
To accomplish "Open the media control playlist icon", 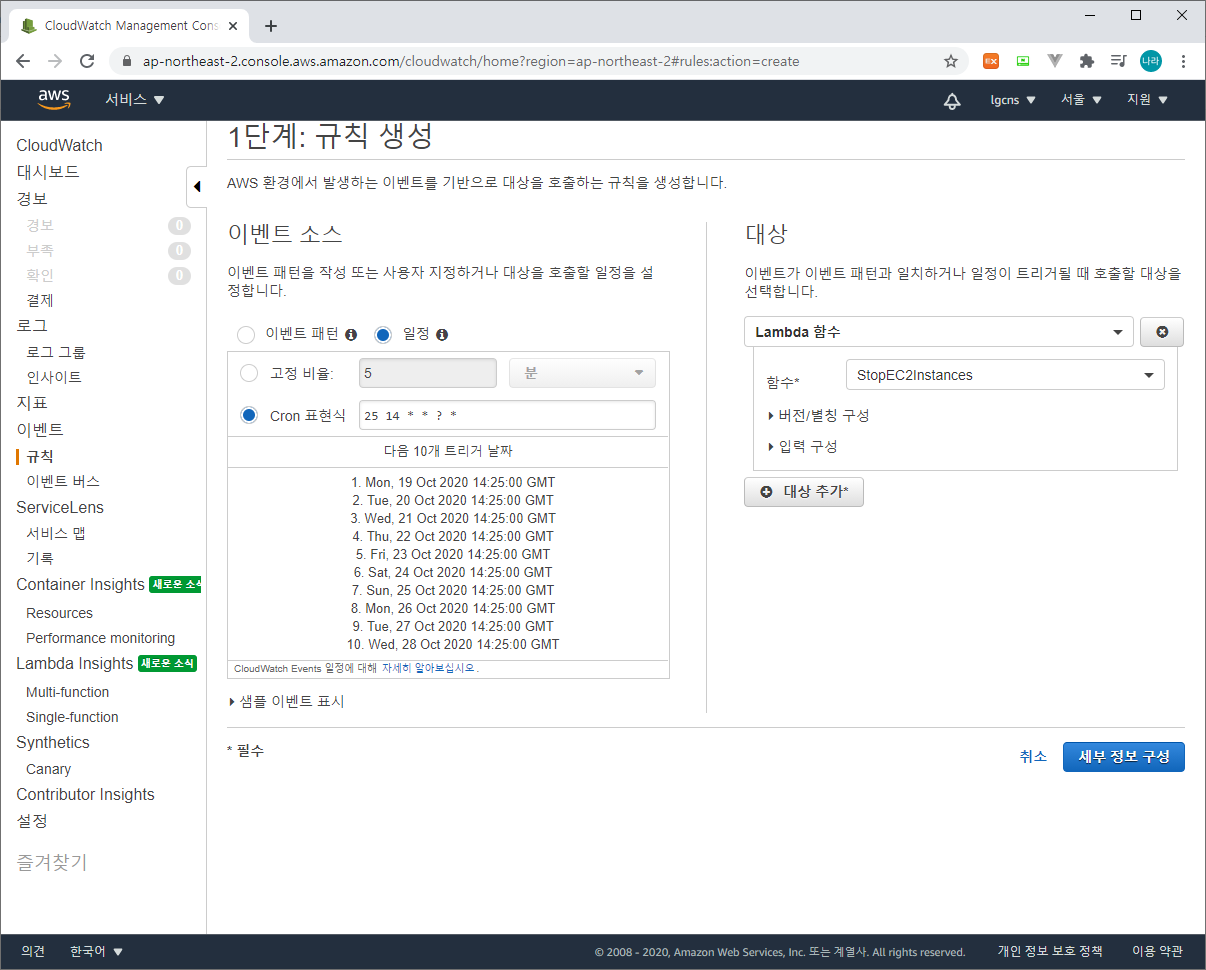I will [x=1119, y=61].
